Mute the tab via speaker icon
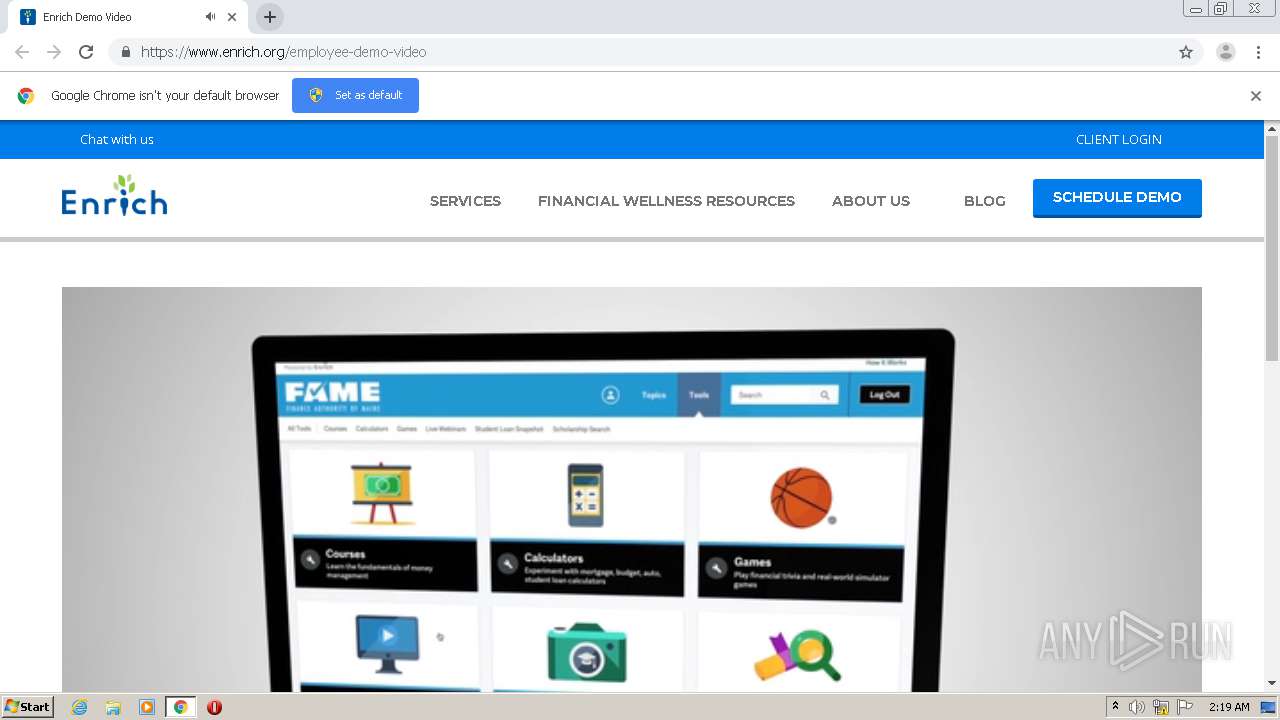Viewport: 1280px width, 720px height. pos(210,17)
